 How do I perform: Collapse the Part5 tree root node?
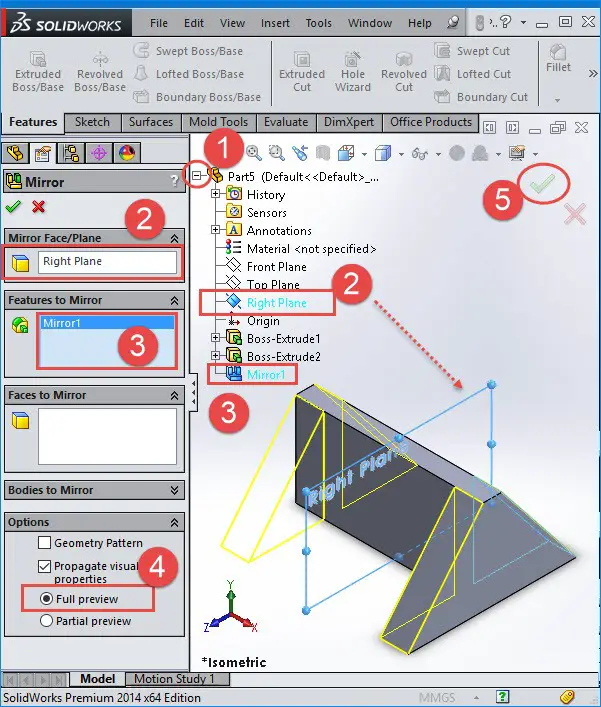tap(197, 175)
